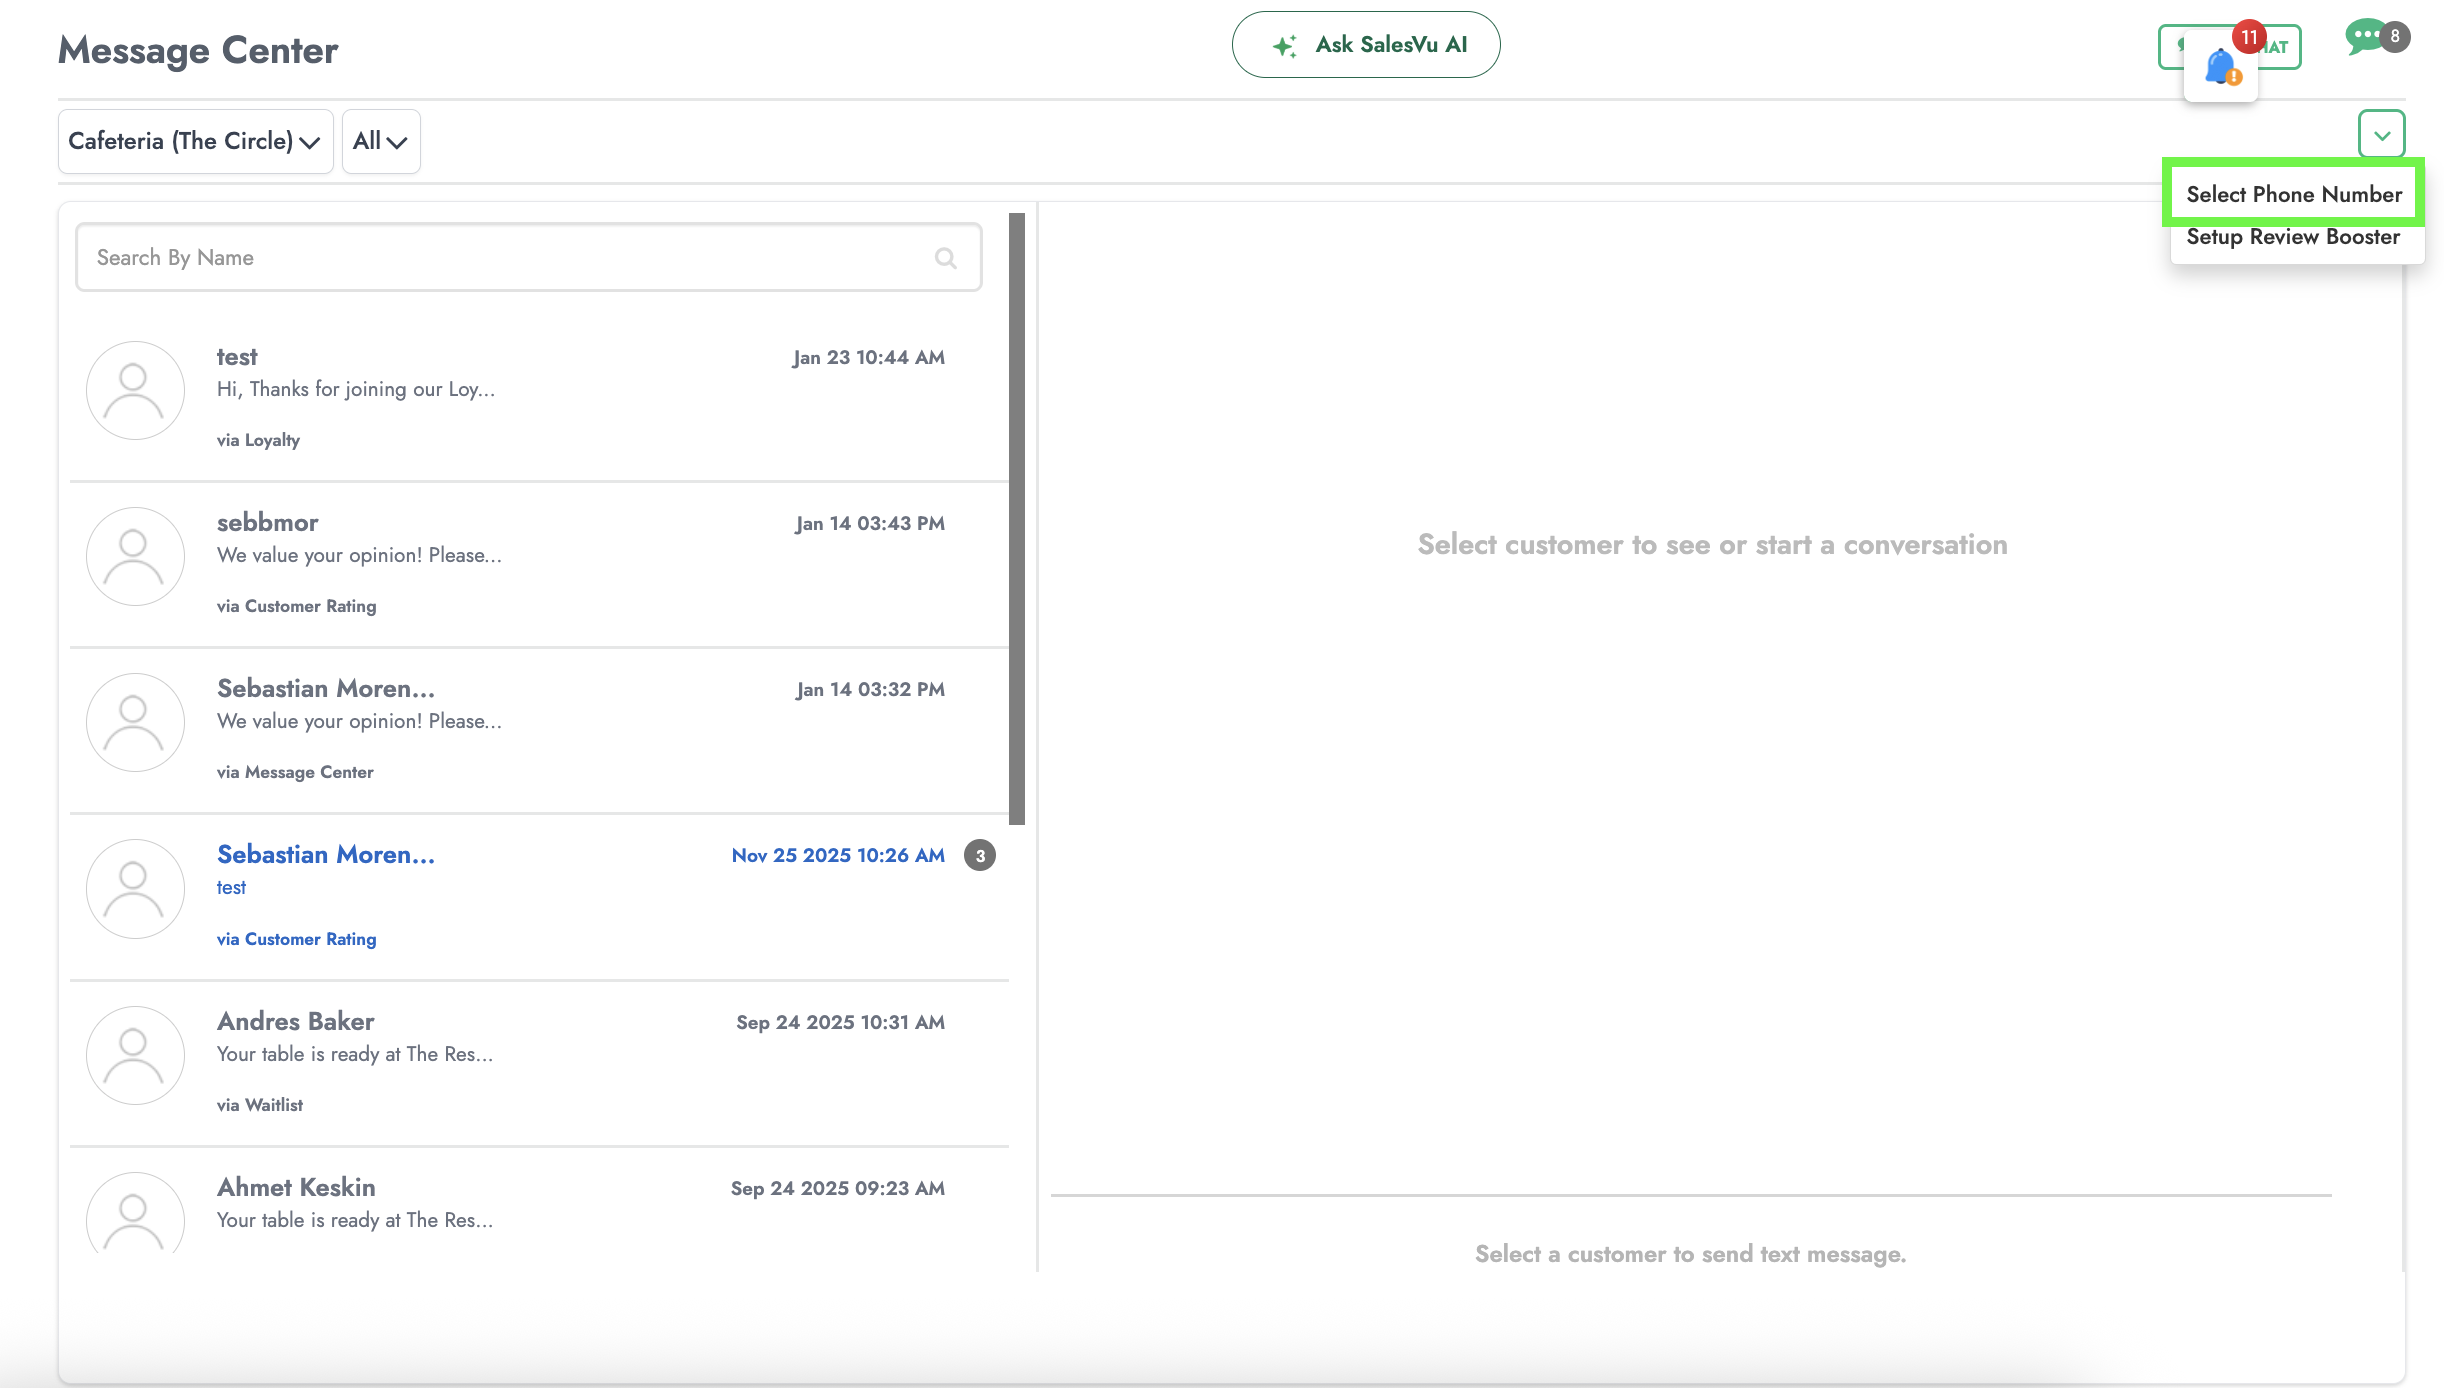This screenshot has width=2444, height=1388.
Task: Click the notification bell icon
Action: coord(2221,67)
